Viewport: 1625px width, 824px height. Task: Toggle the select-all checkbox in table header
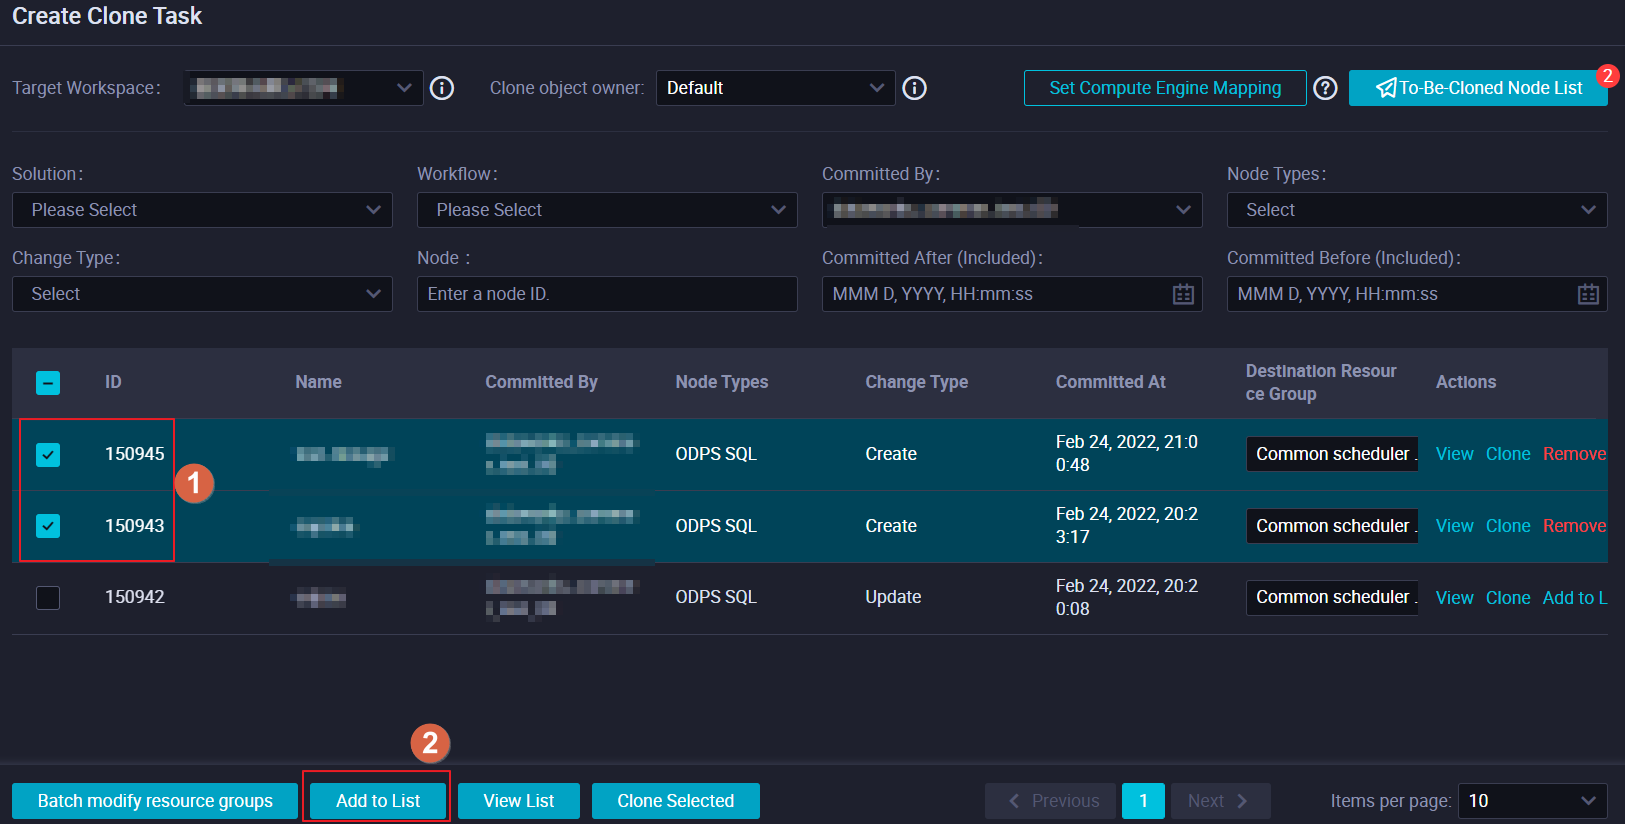48,382
